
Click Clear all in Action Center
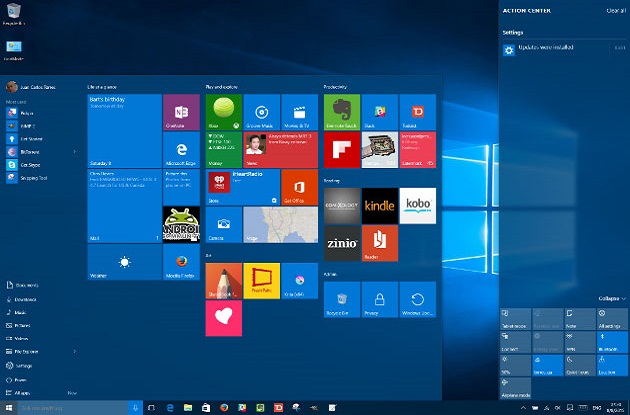tap(616, 9)
